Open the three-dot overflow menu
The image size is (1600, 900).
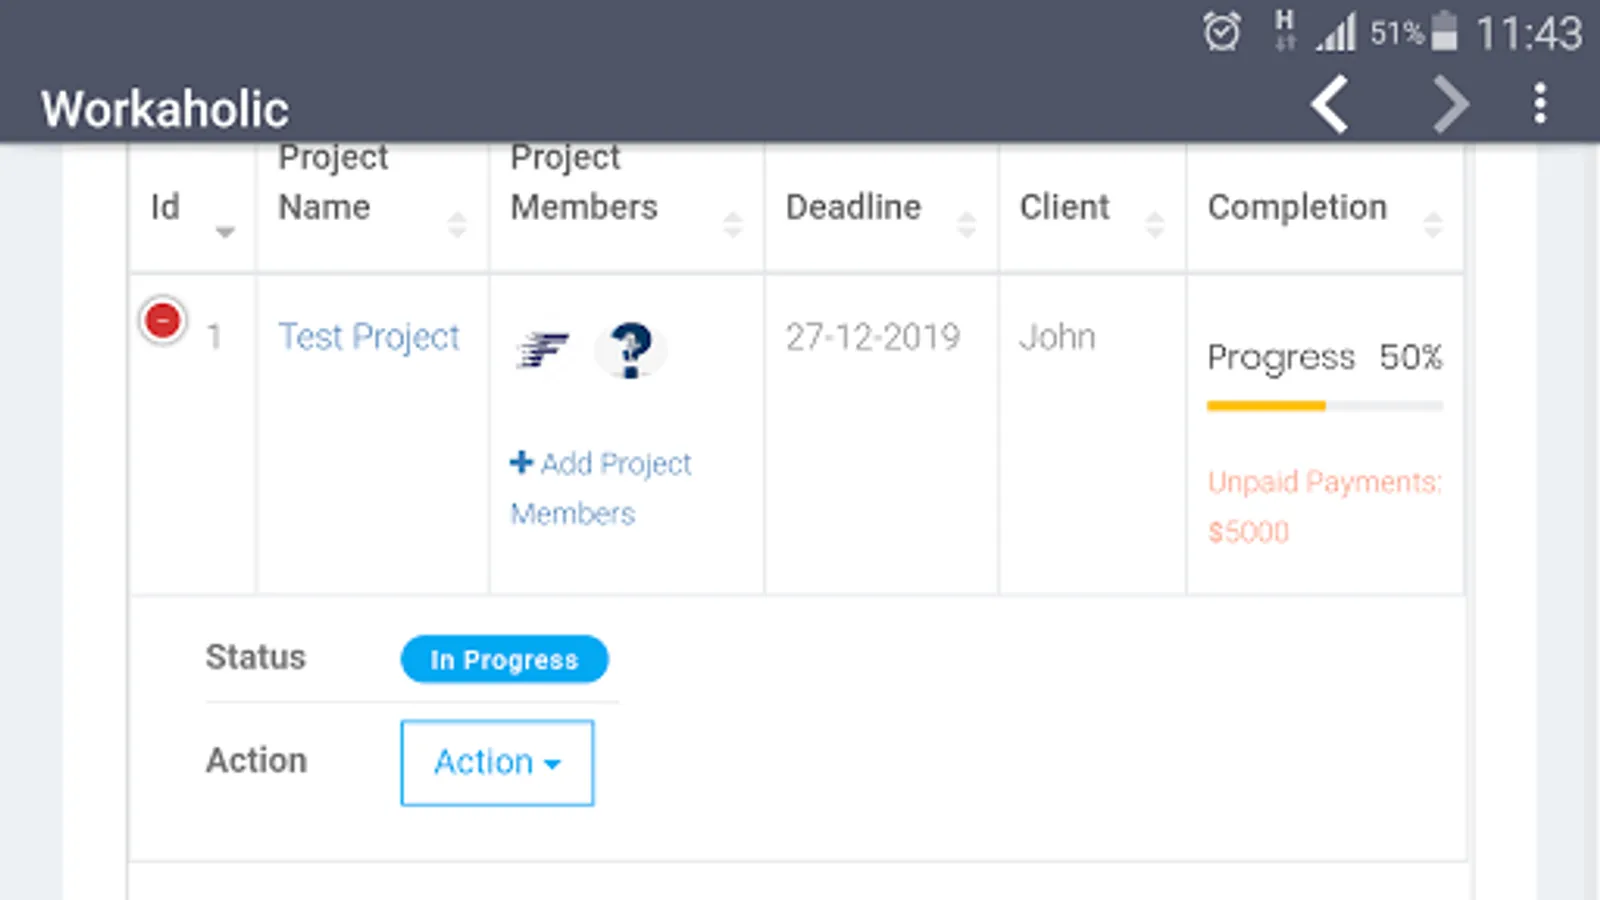[1540, 104]
